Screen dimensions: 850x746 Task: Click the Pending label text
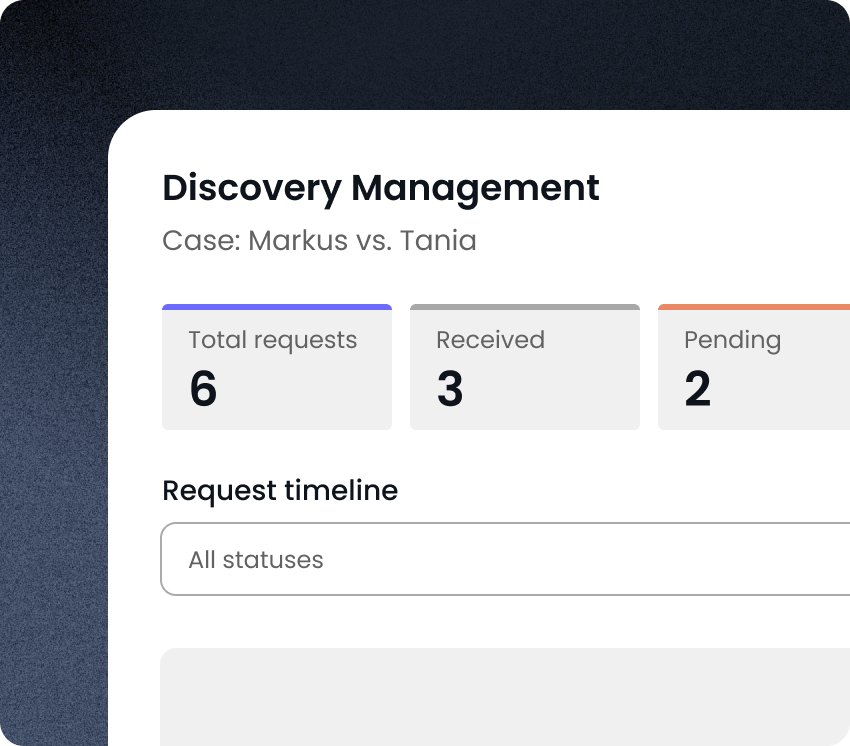click(x=732, y=340)
